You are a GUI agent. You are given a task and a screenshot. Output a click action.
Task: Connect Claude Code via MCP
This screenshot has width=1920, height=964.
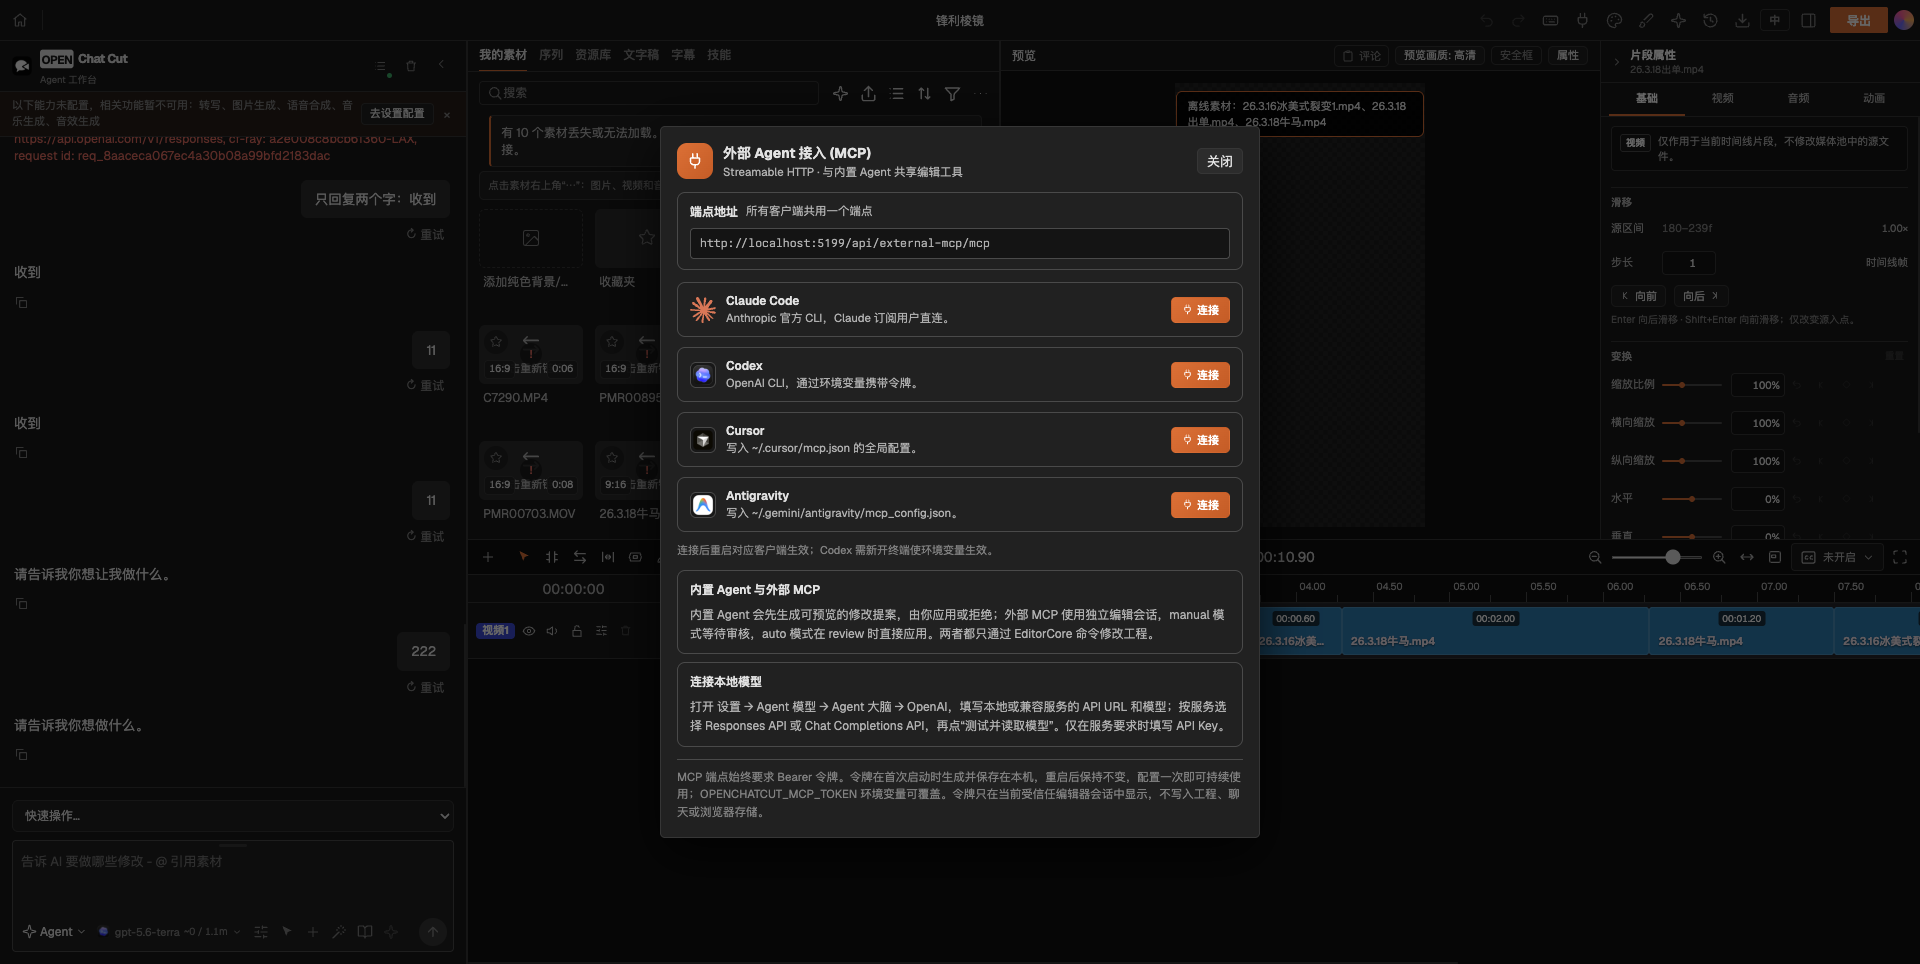tap(1200, 310)
